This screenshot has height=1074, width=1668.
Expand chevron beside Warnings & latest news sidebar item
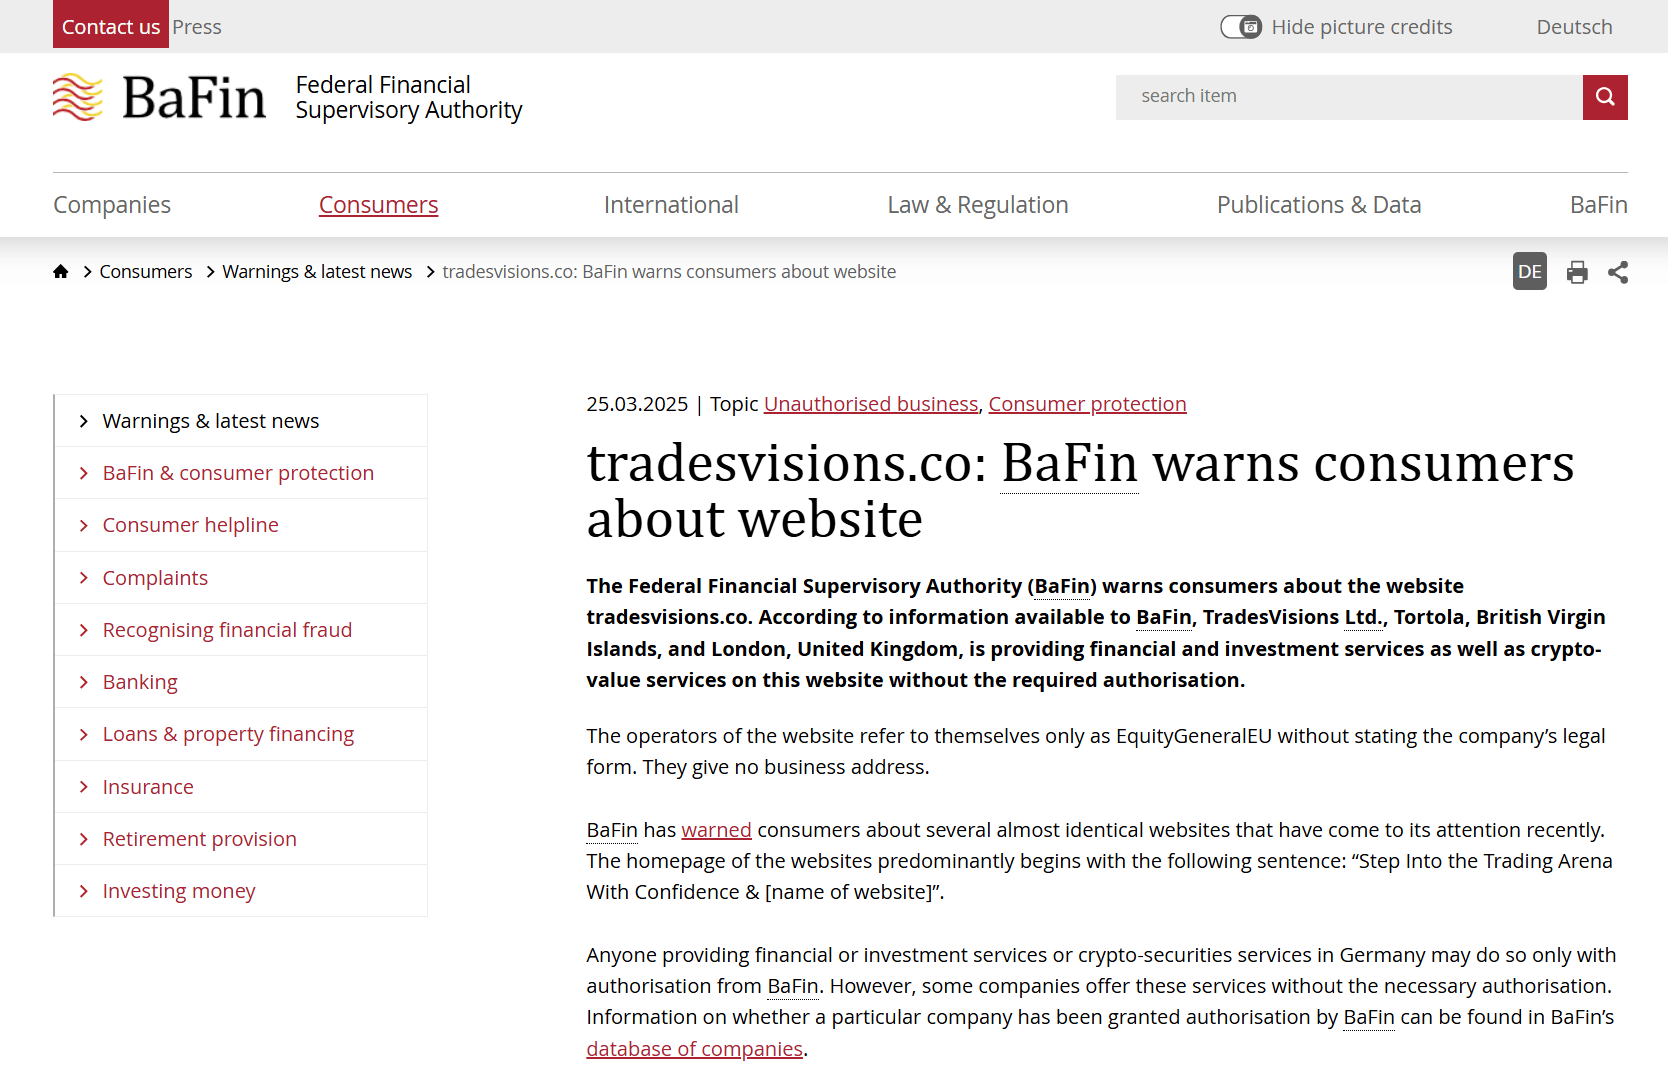(x=84, y=421)
